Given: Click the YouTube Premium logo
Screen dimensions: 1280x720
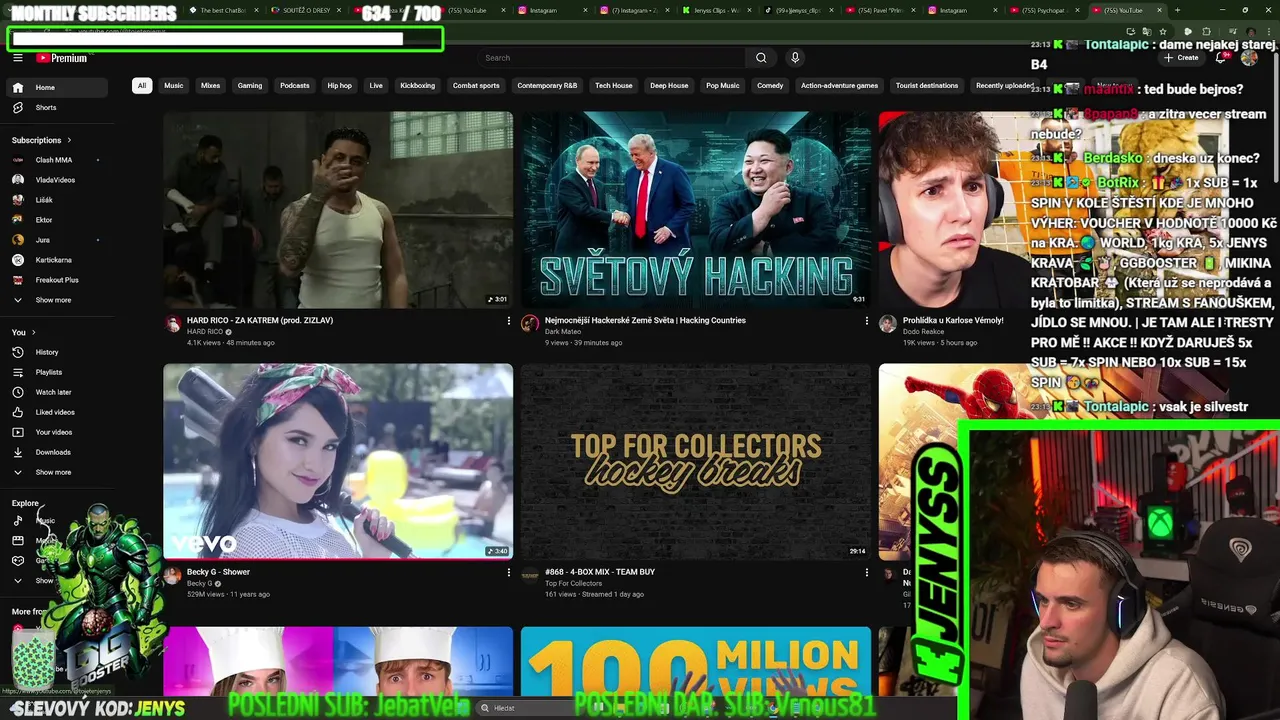Looking at the screenshot, I should coord(62,58).
